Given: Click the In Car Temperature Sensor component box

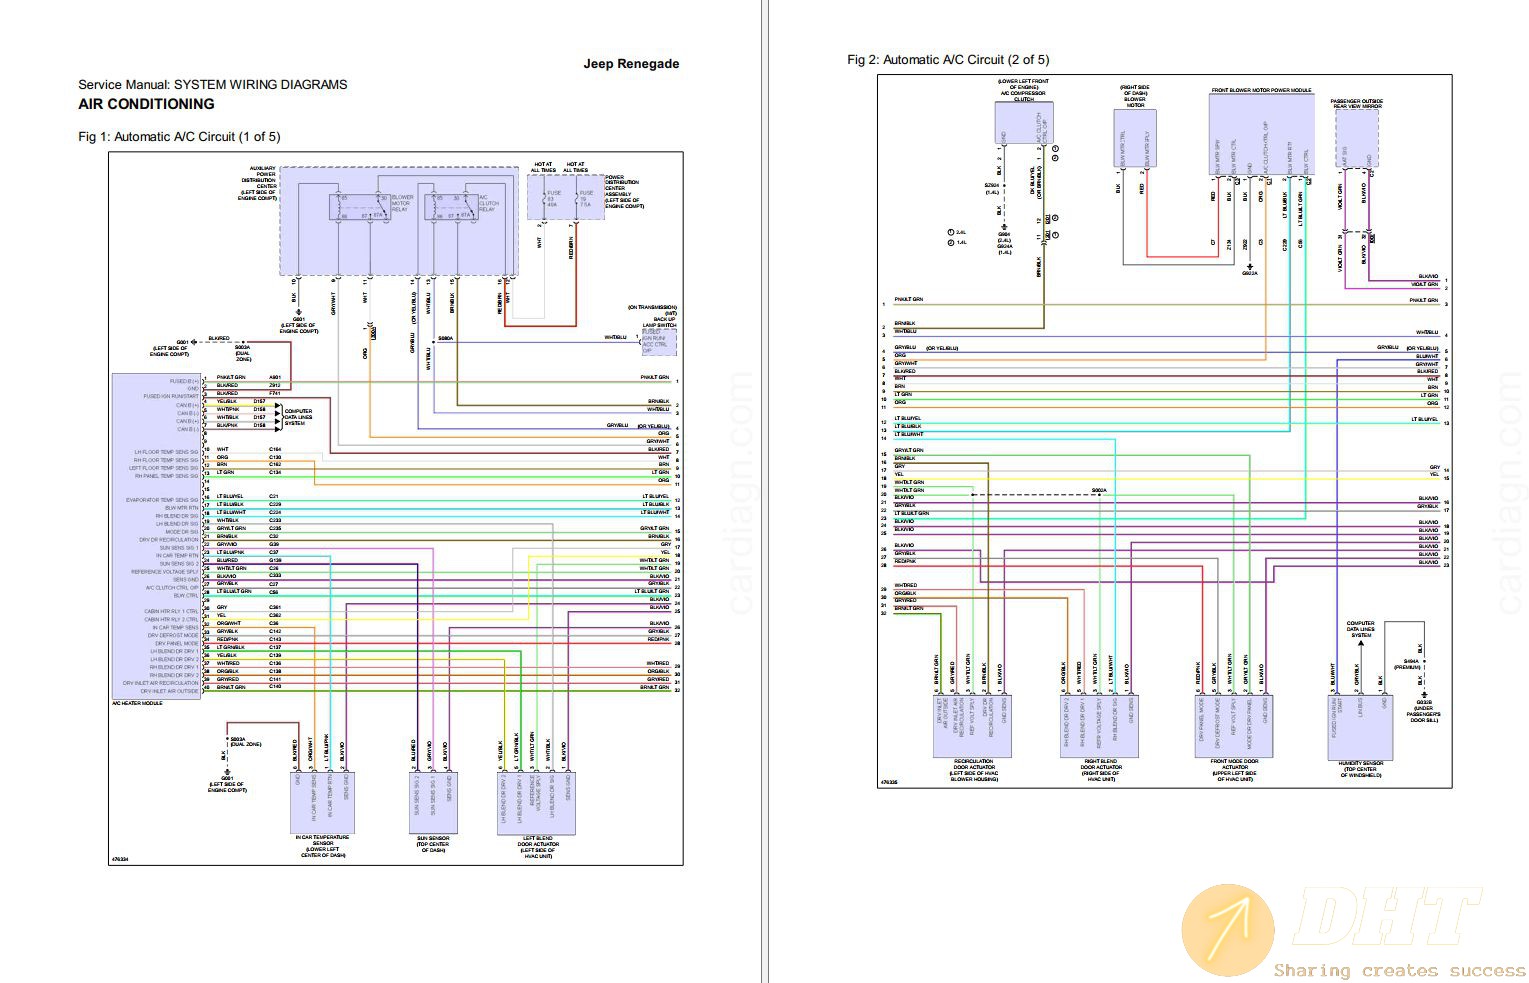Looking at the screenshot, I should pyautogui.click(x=322, y=801).
